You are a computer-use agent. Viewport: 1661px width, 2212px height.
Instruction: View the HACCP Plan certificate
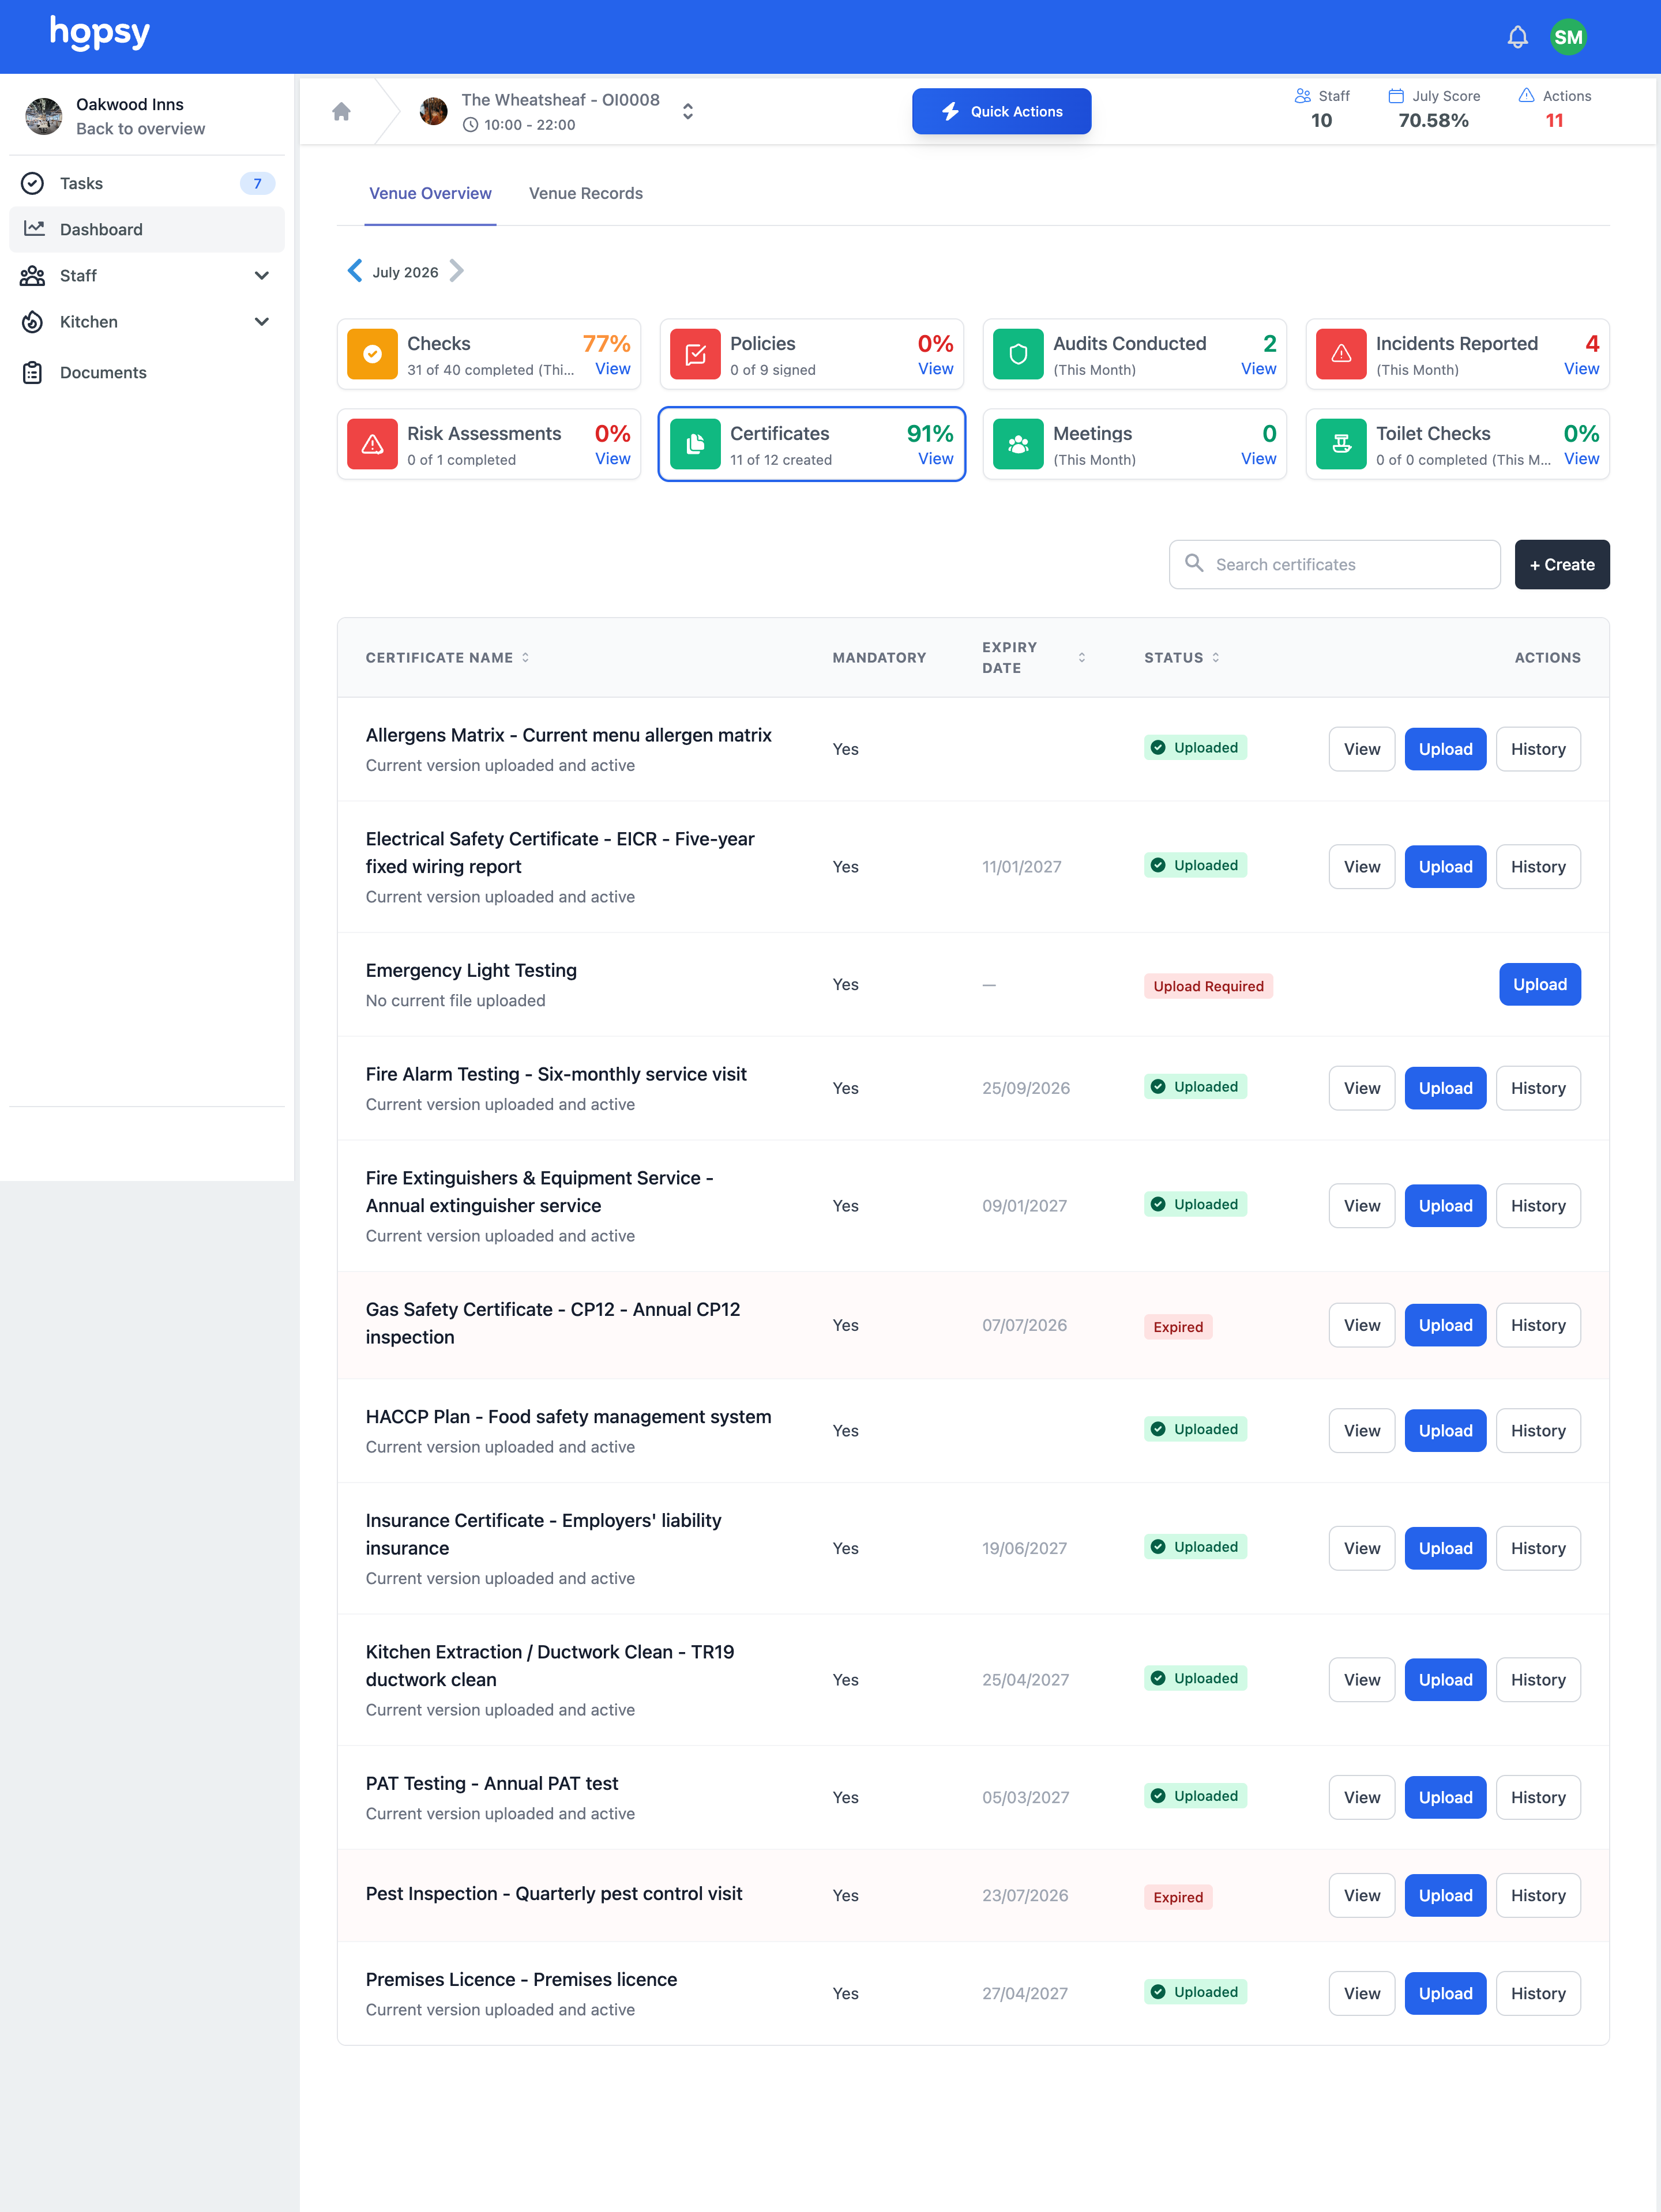(x=1362, y=1431)
